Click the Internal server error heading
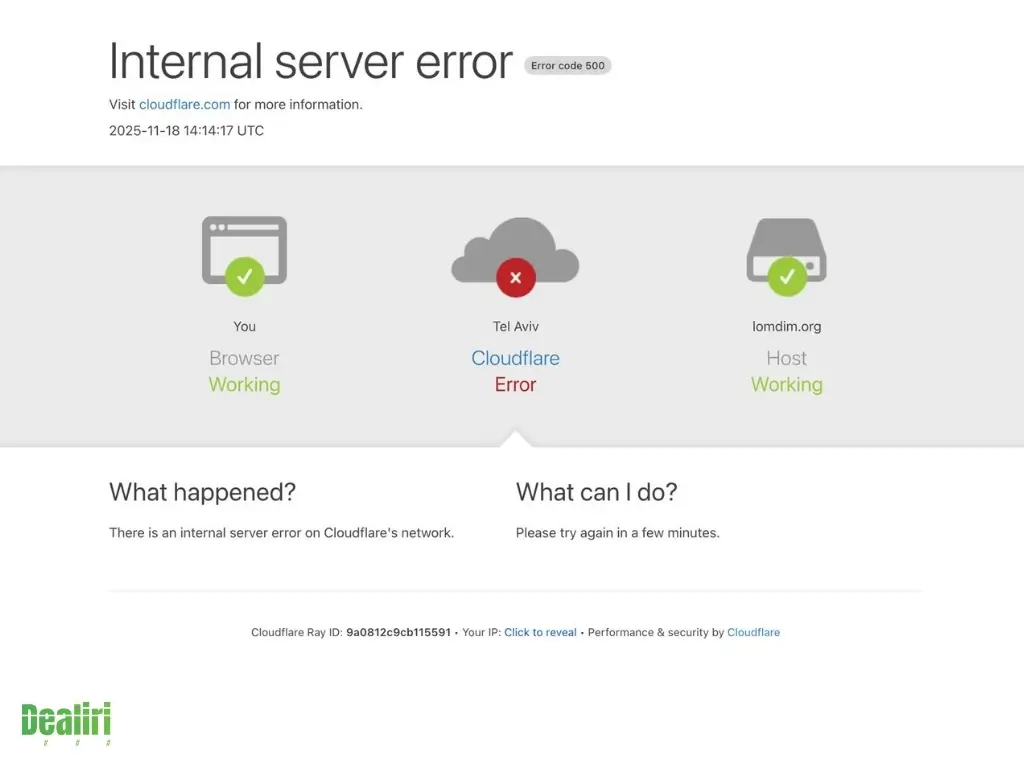This screenshot has height=768, width=1024. click(310, 62)
